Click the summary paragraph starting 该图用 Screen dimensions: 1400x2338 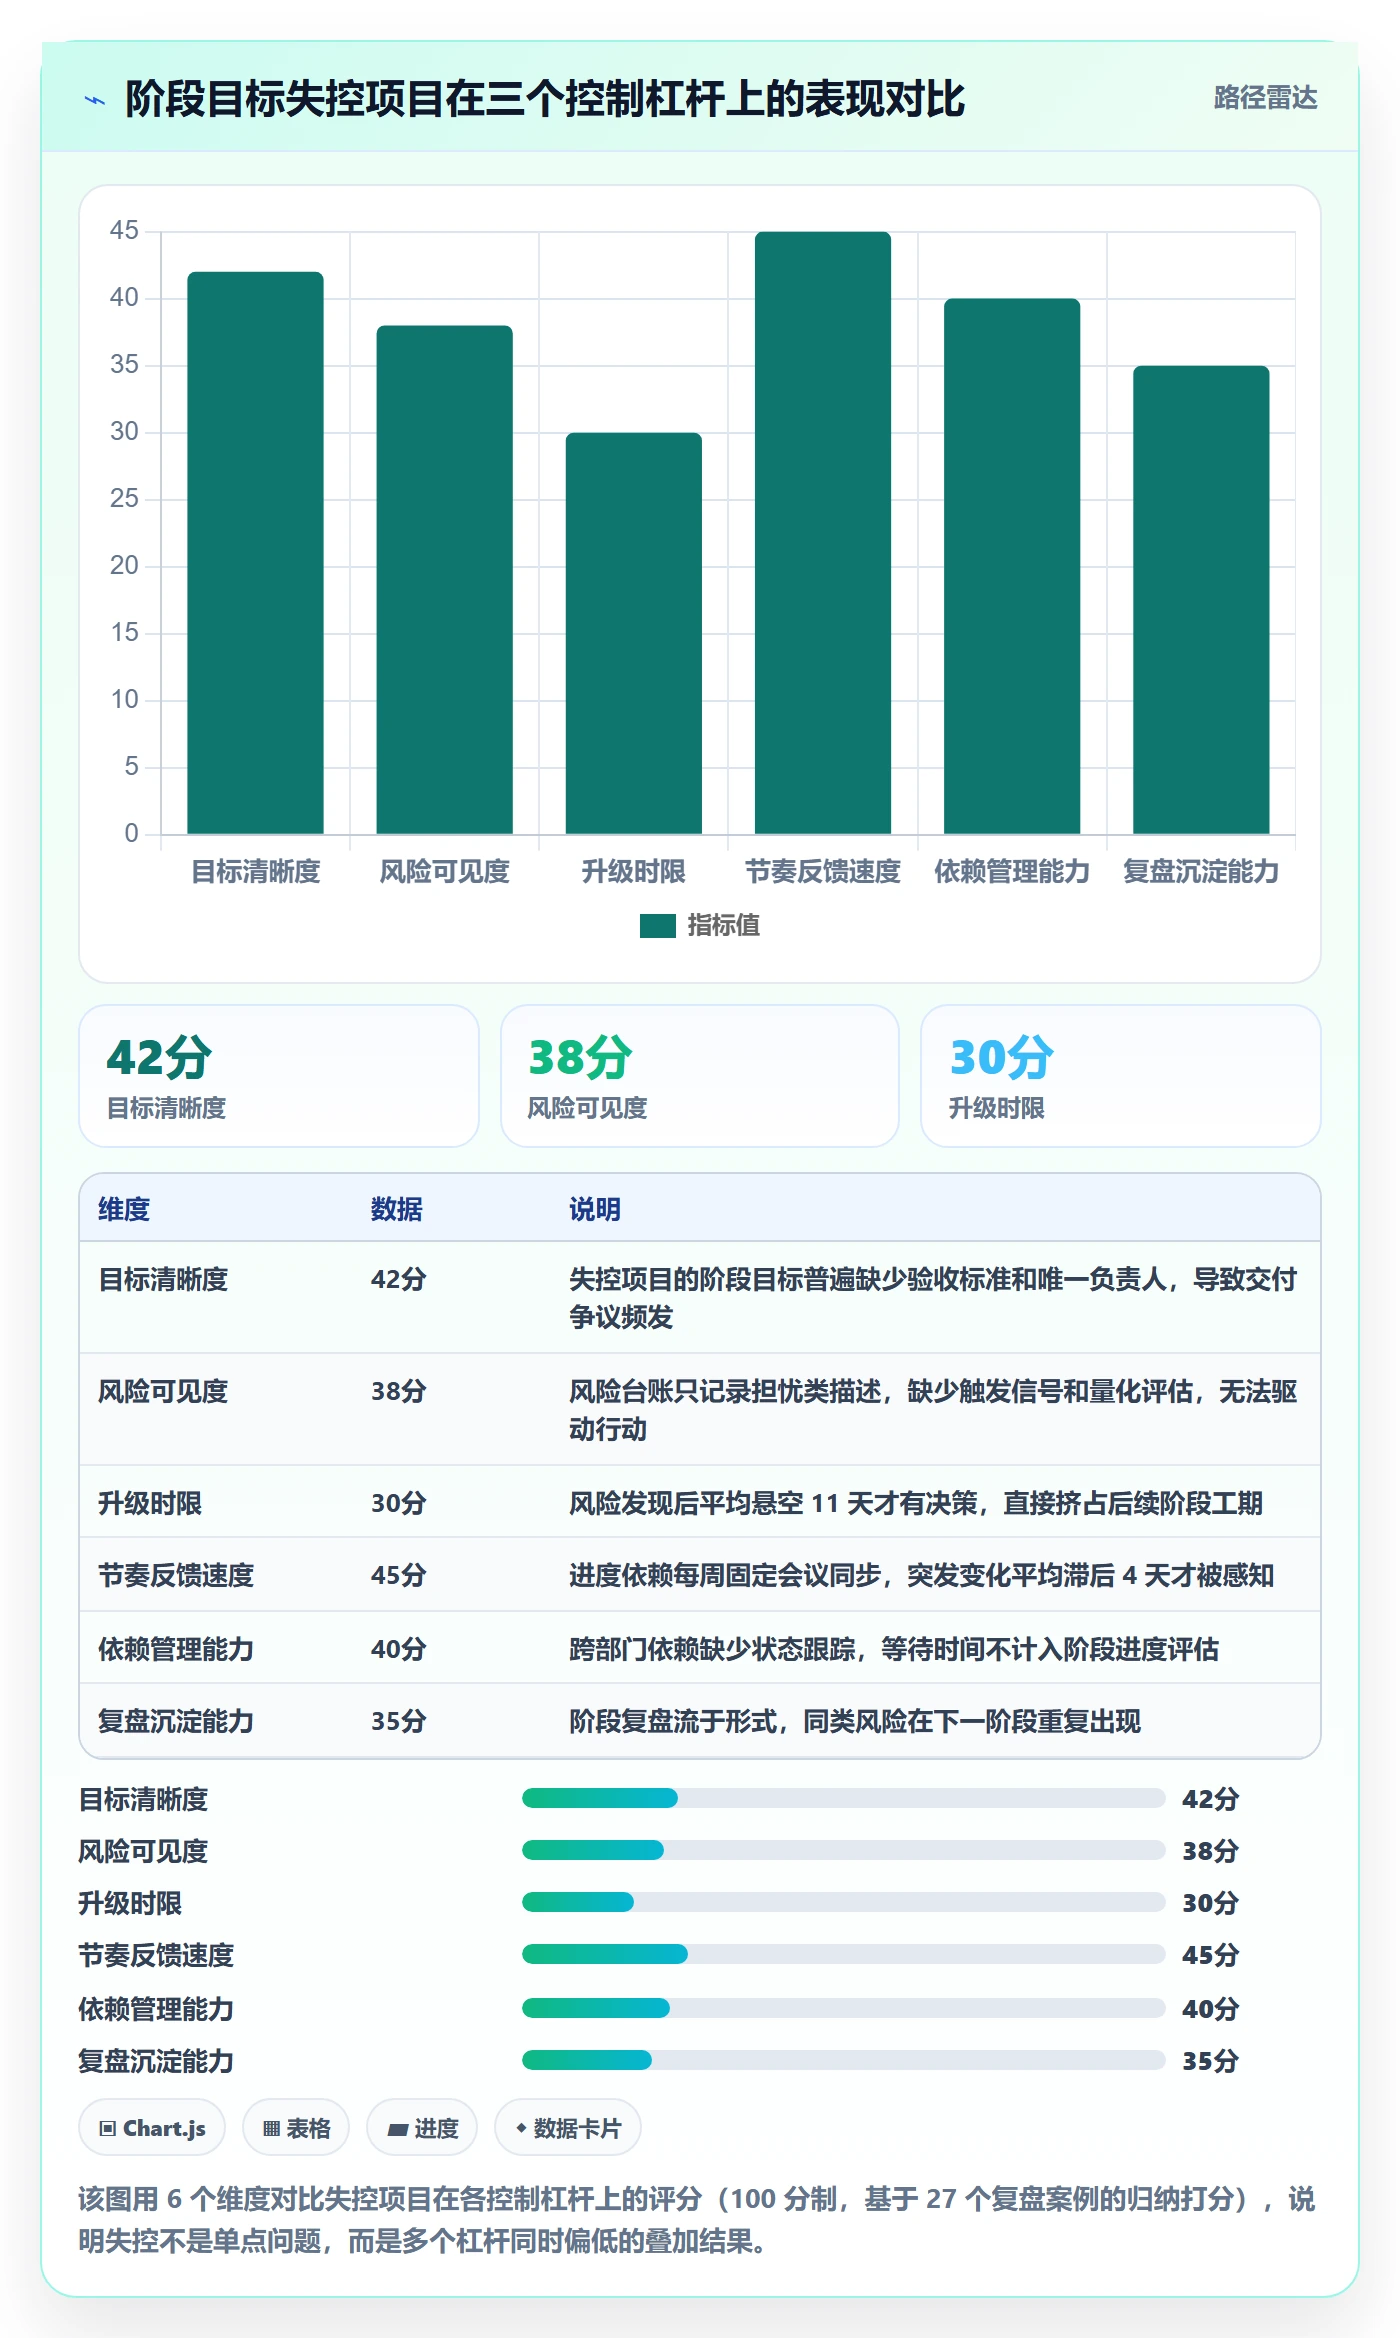tap(697, 2220)
